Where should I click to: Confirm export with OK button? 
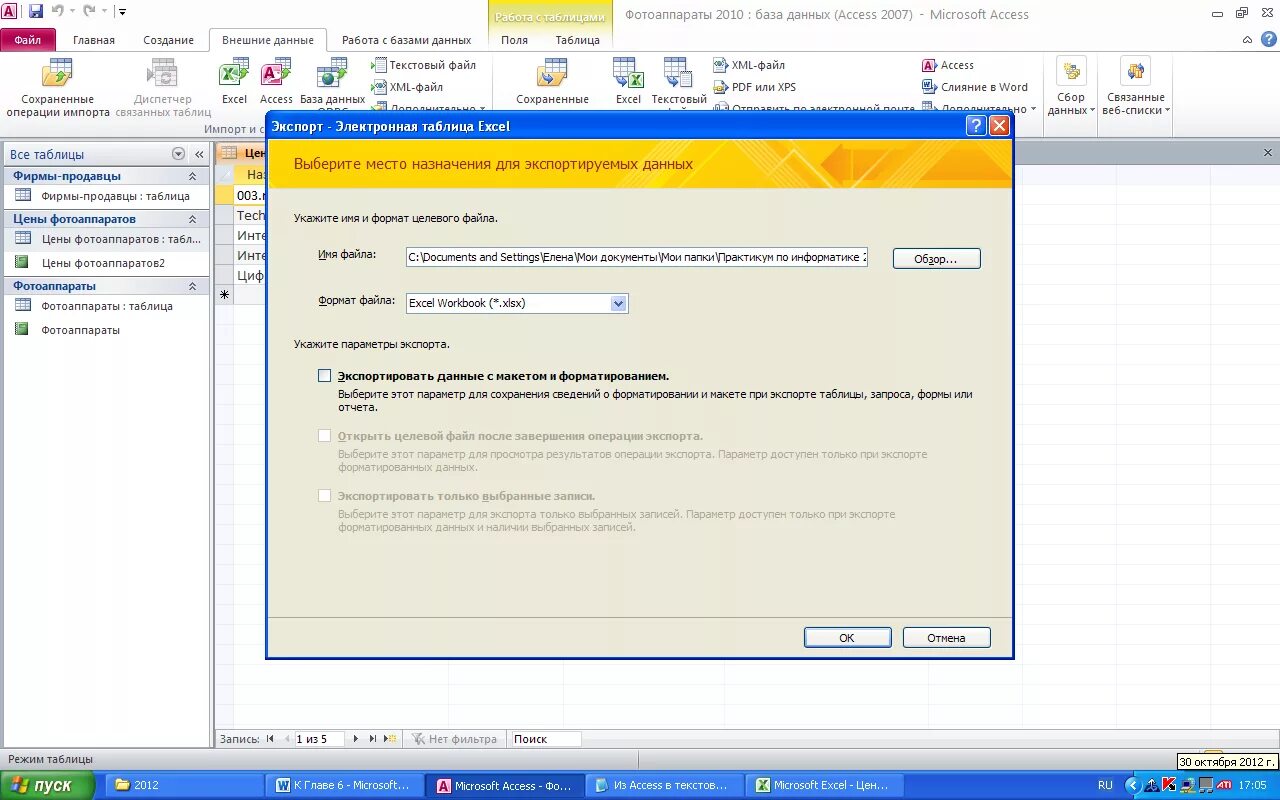847,638
